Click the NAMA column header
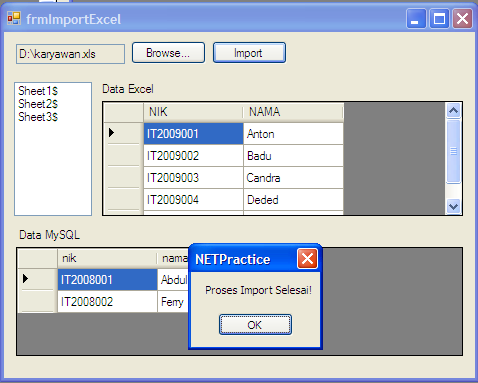 point(293,112)
